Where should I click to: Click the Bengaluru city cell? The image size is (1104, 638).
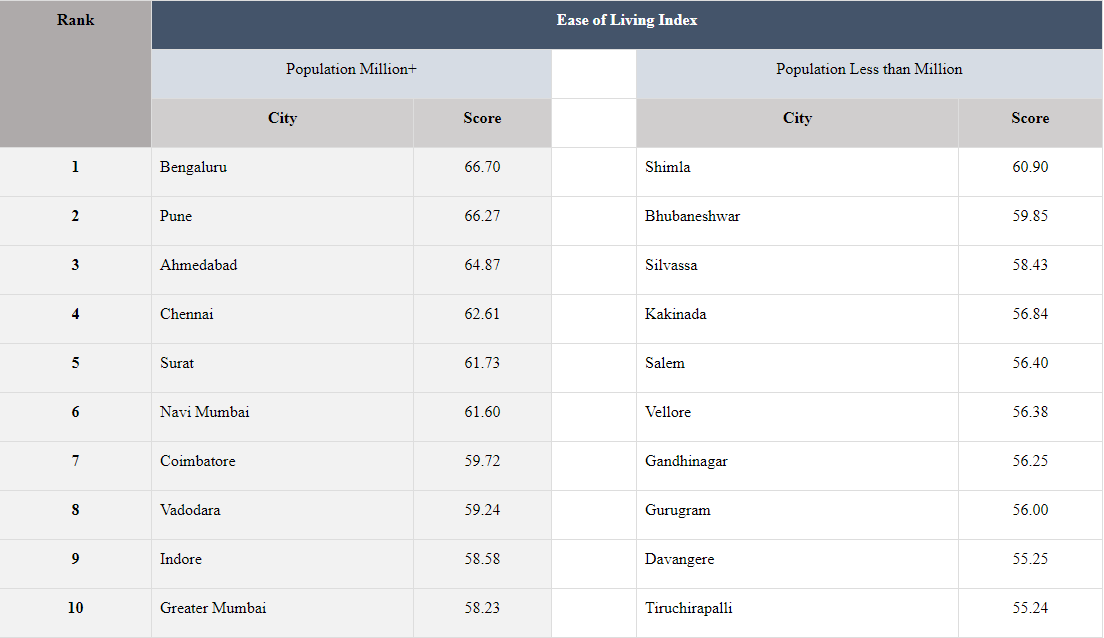point(194,167)
